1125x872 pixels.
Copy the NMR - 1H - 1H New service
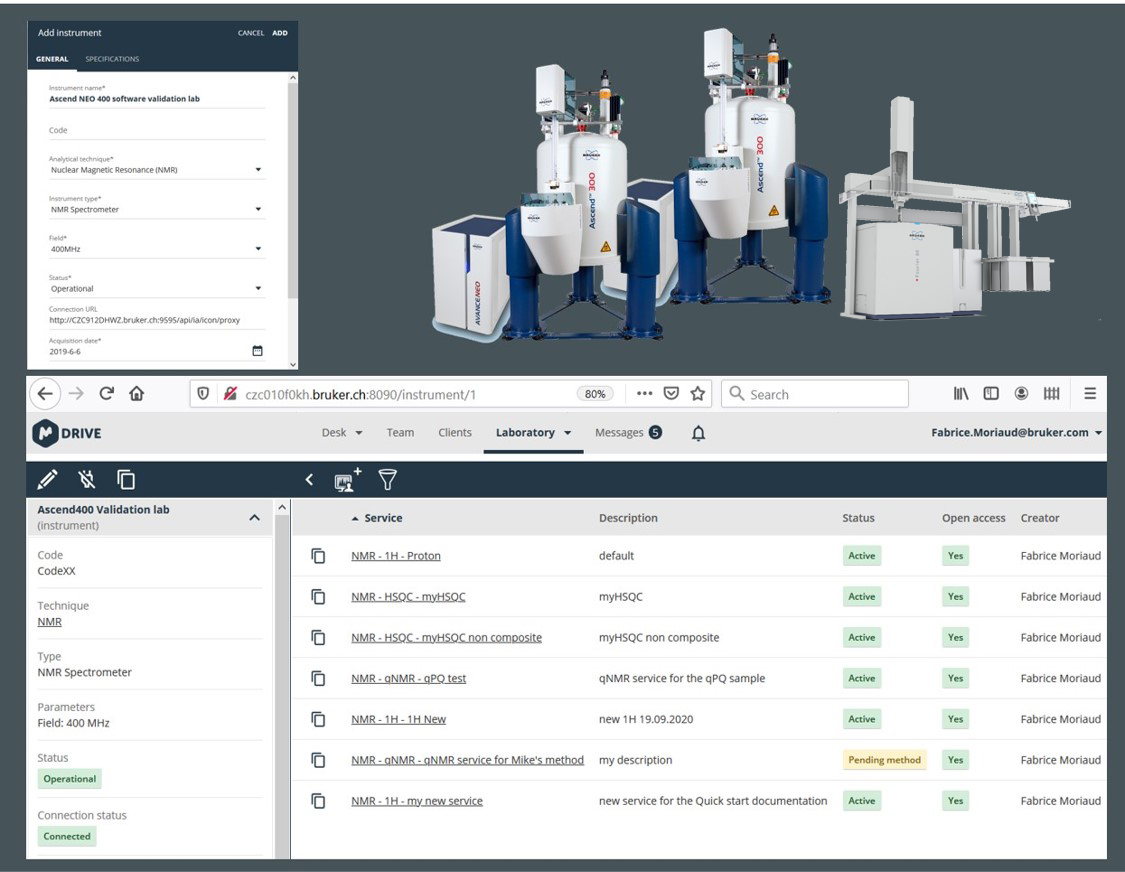[318, 720]
